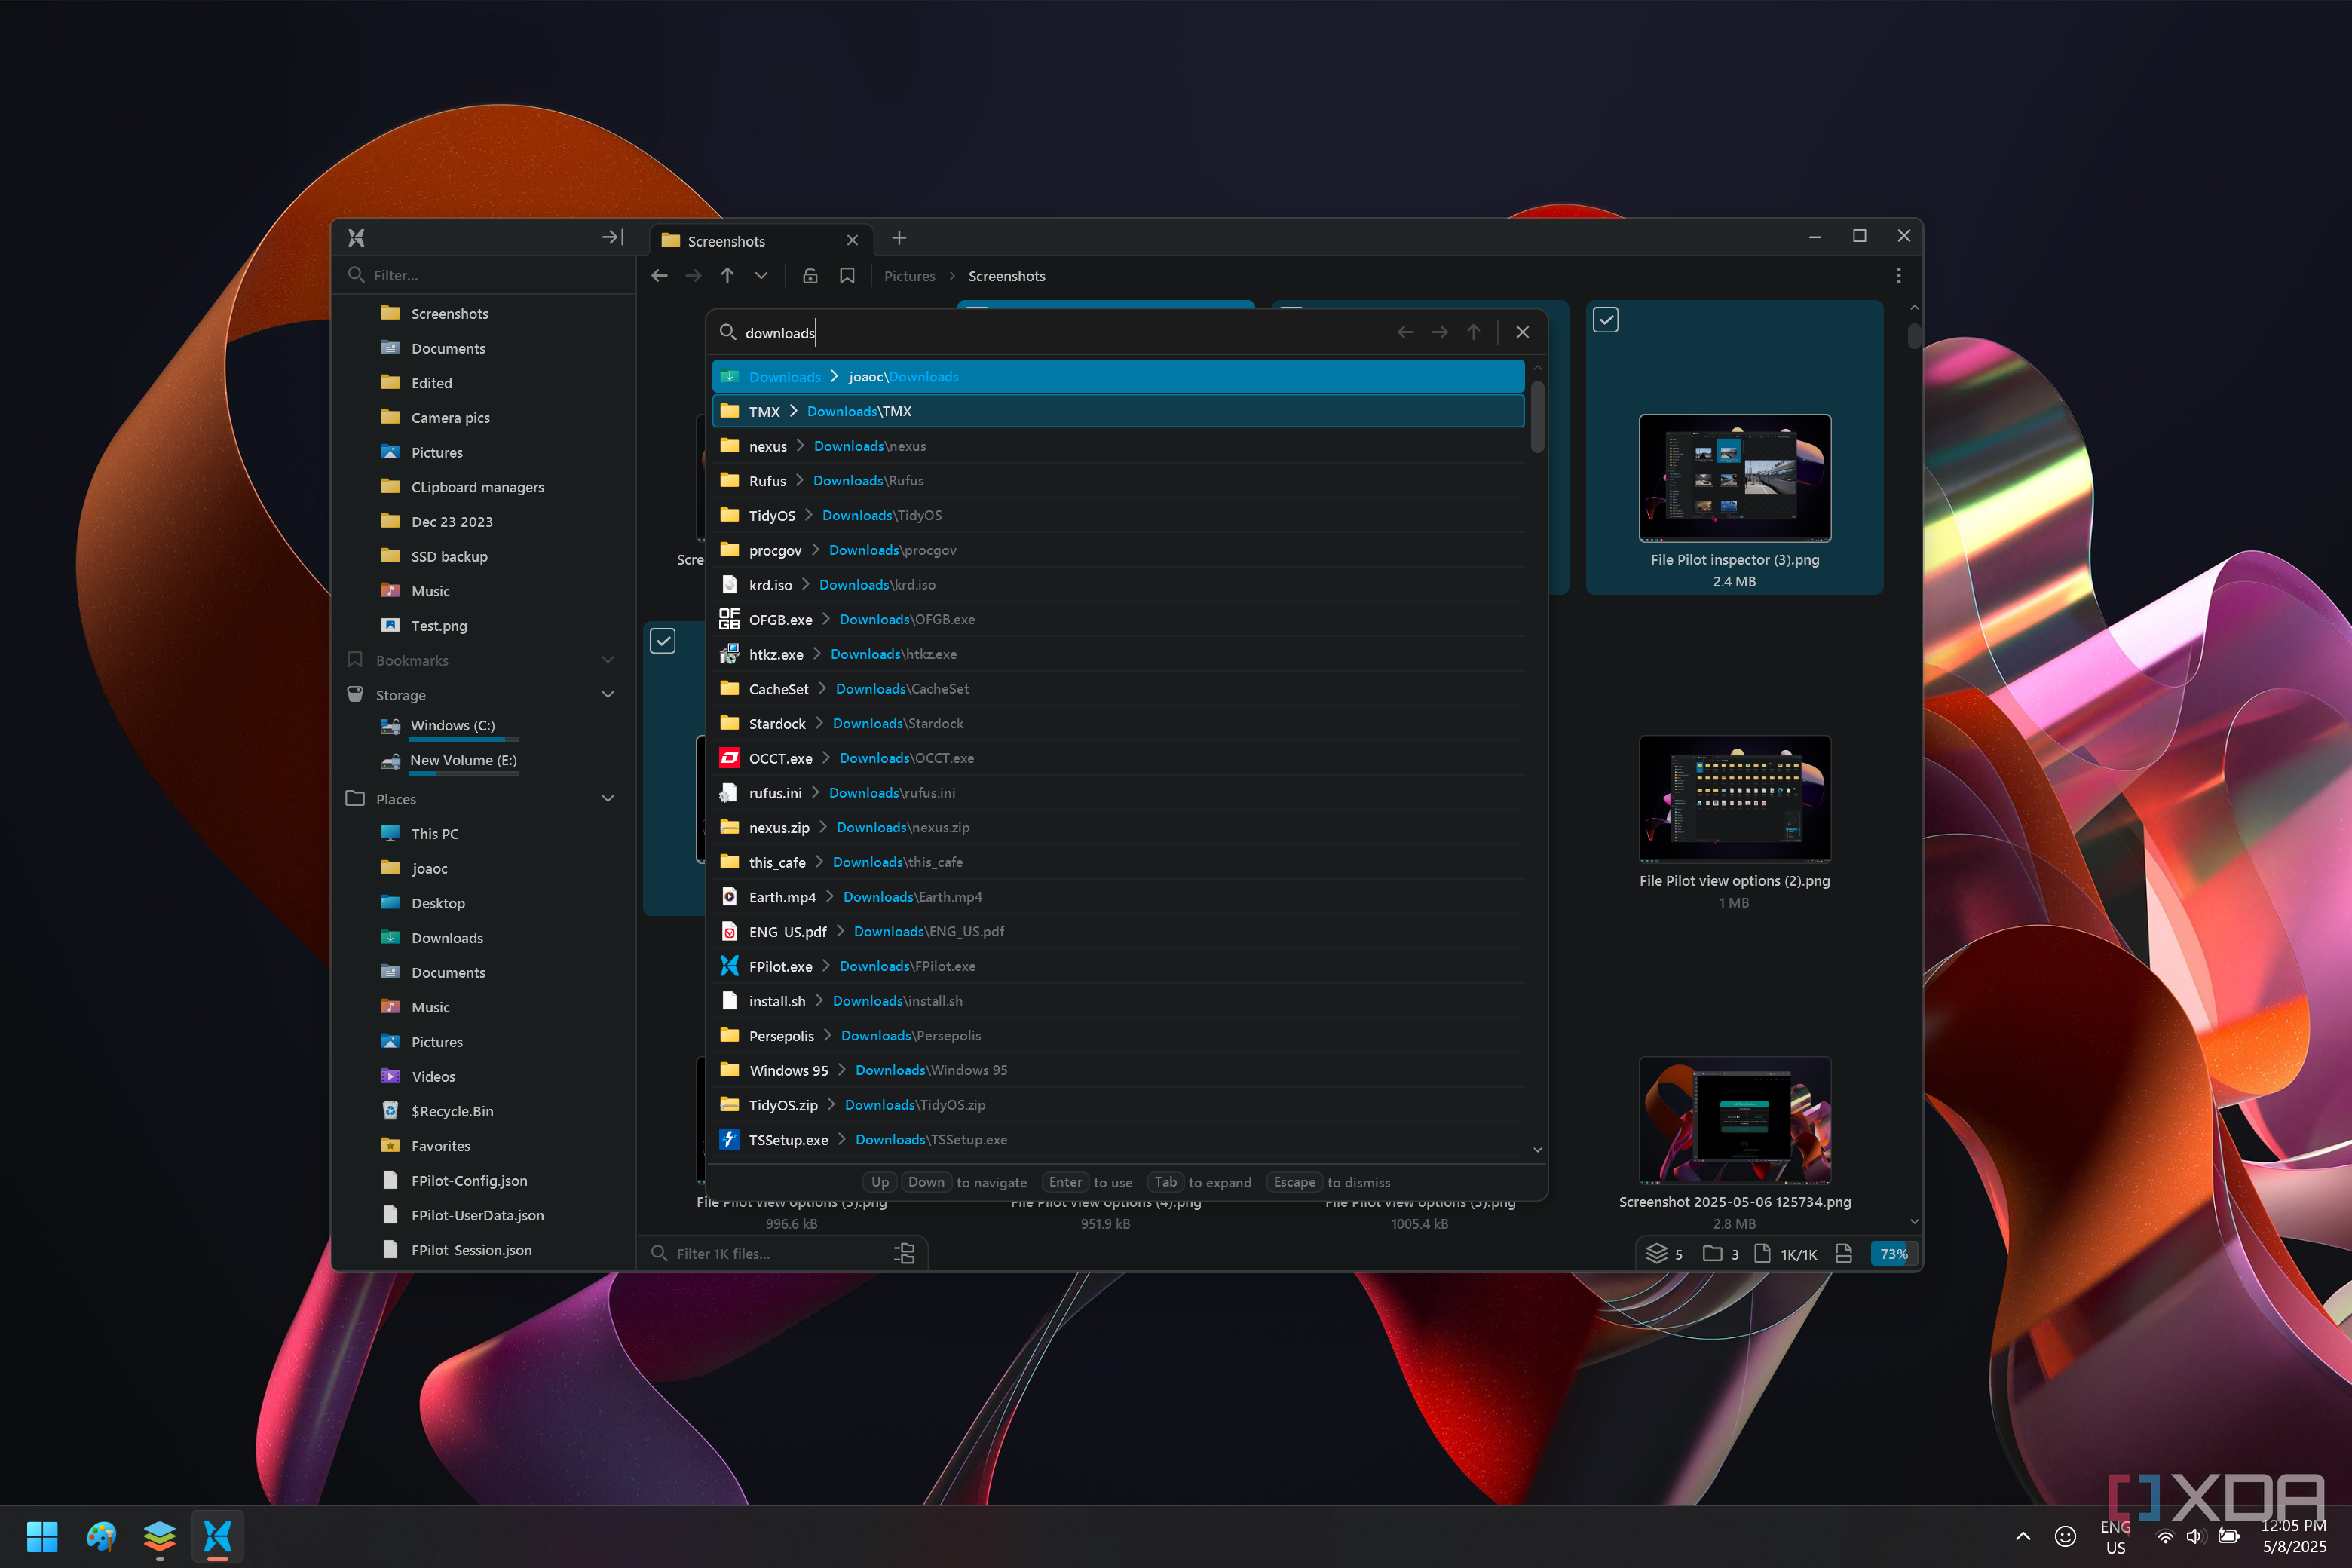Open Test.png in the sidebar
Screen dimensions: 2352x1568
pos(438,626)
